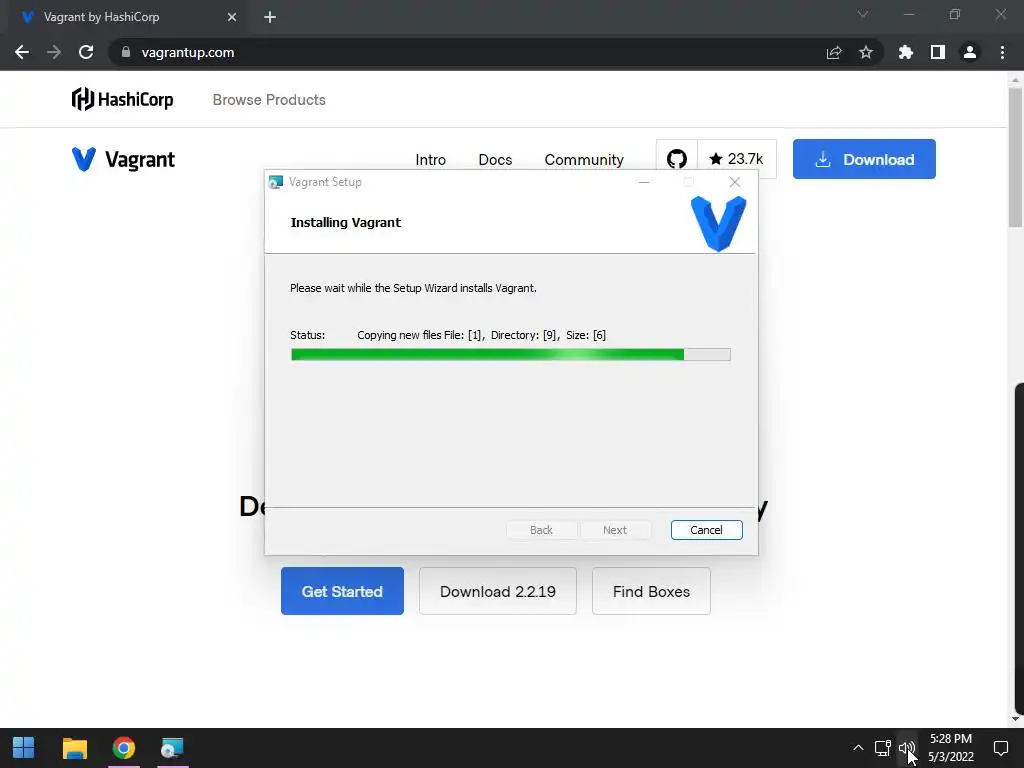Minimize the Vagrant Setup dialog
This screenshot has height=768, width=1024.
[x=644, y=182]
